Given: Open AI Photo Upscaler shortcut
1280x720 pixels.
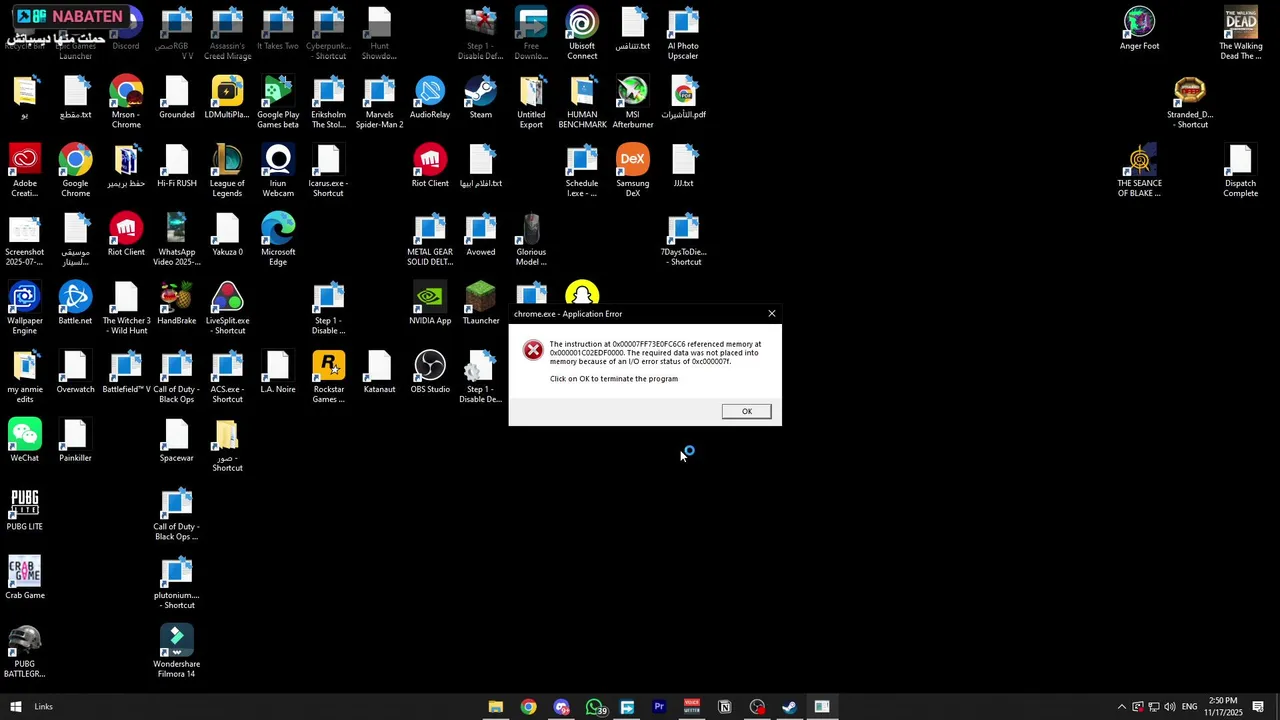Looking at the screenshot, I should (x=683, y=33).
